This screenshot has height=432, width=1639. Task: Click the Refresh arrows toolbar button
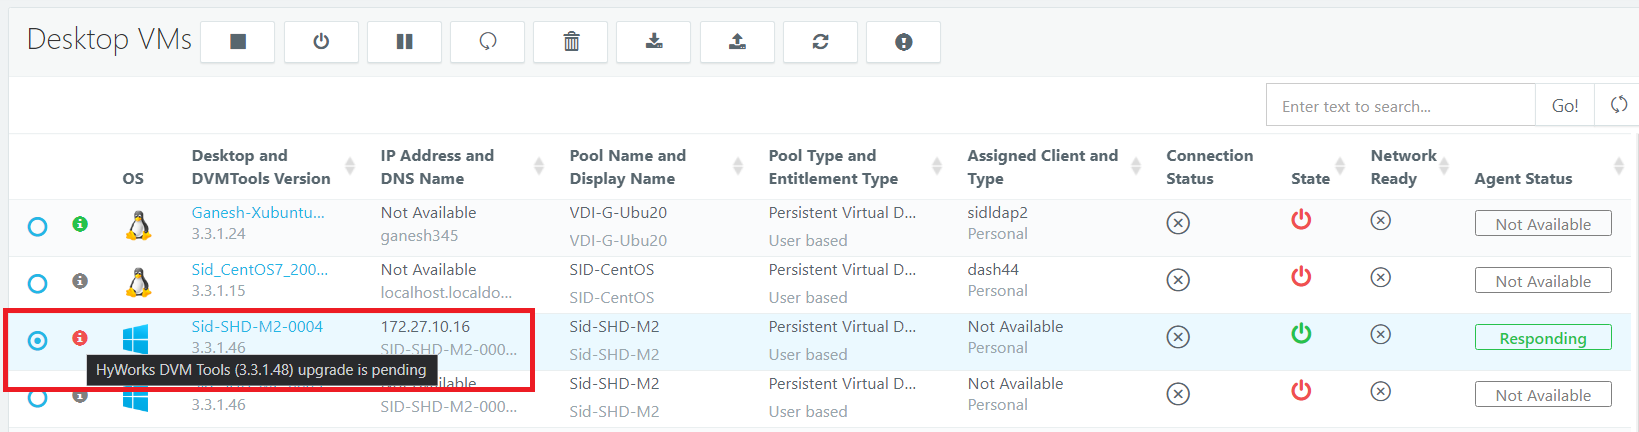(x=820, y=42)
